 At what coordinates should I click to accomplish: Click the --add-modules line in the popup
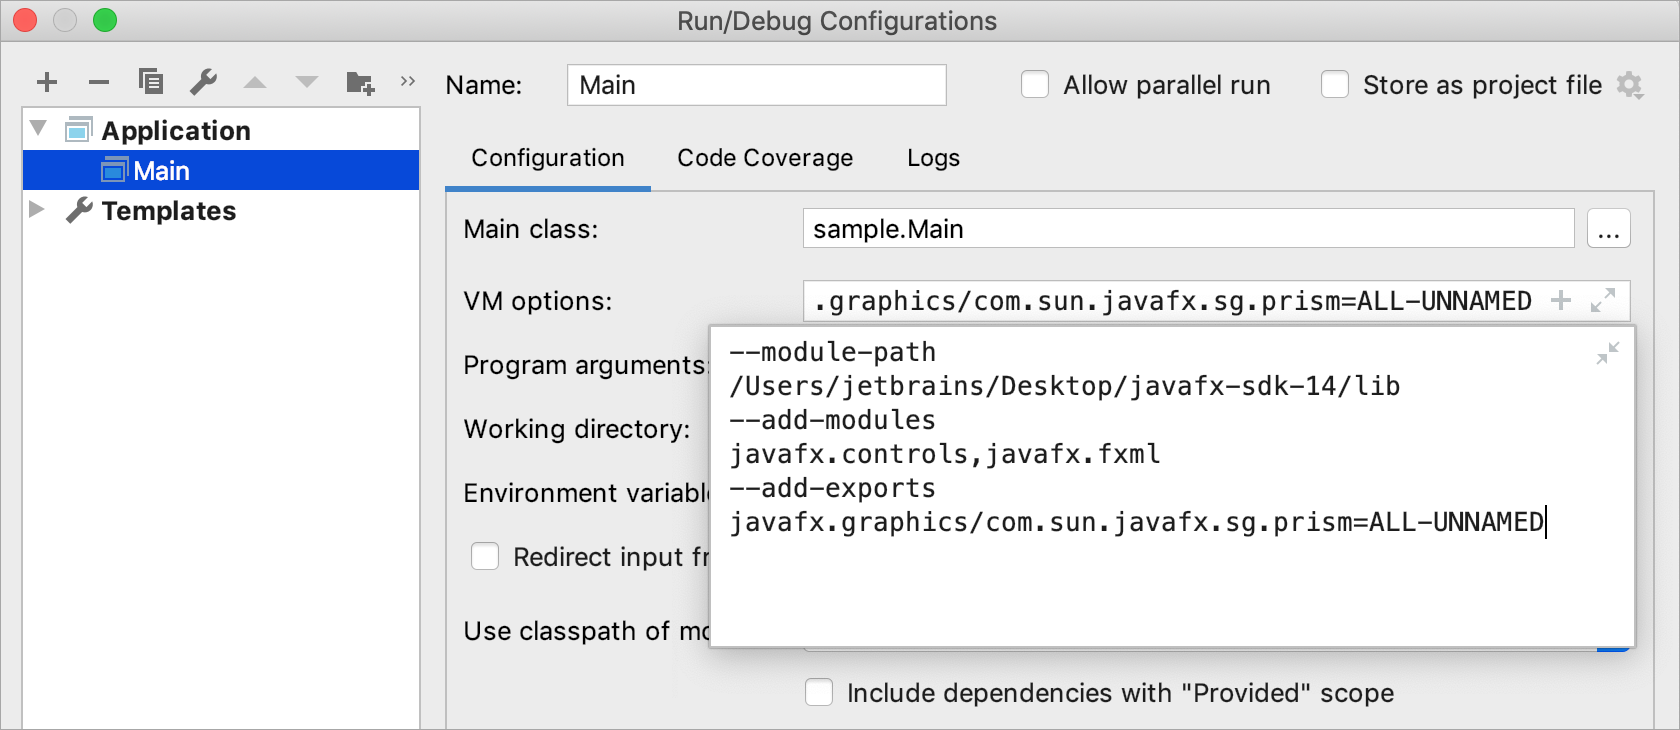click(x=833, y=420)
